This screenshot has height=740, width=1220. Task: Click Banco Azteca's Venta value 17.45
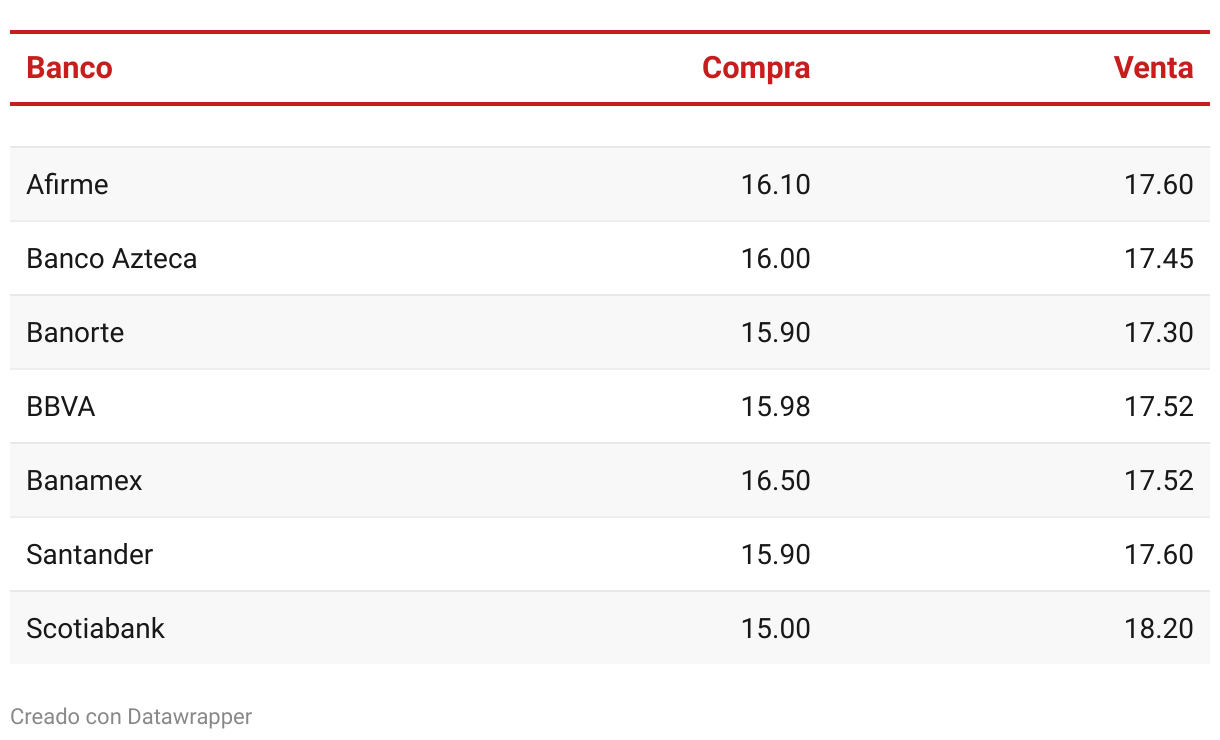click(1159, 259)
